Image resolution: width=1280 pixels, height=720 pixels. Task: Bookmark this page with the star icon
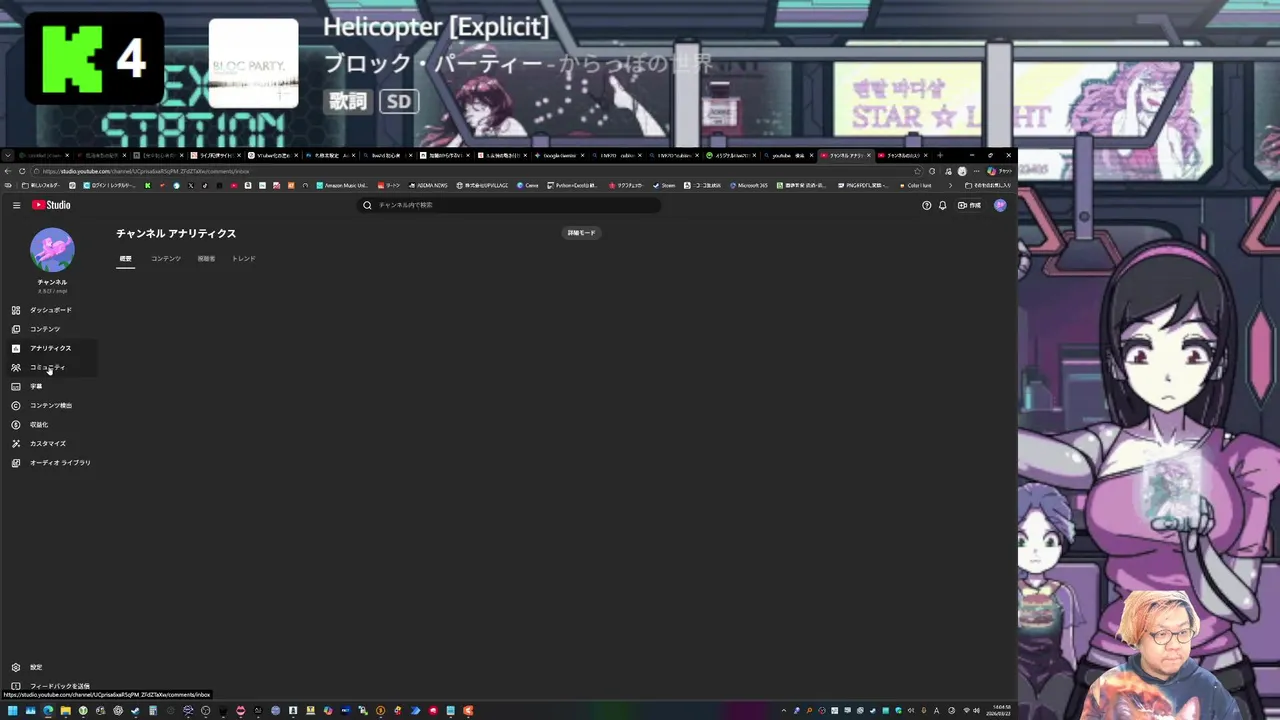[x=917, y=171]
